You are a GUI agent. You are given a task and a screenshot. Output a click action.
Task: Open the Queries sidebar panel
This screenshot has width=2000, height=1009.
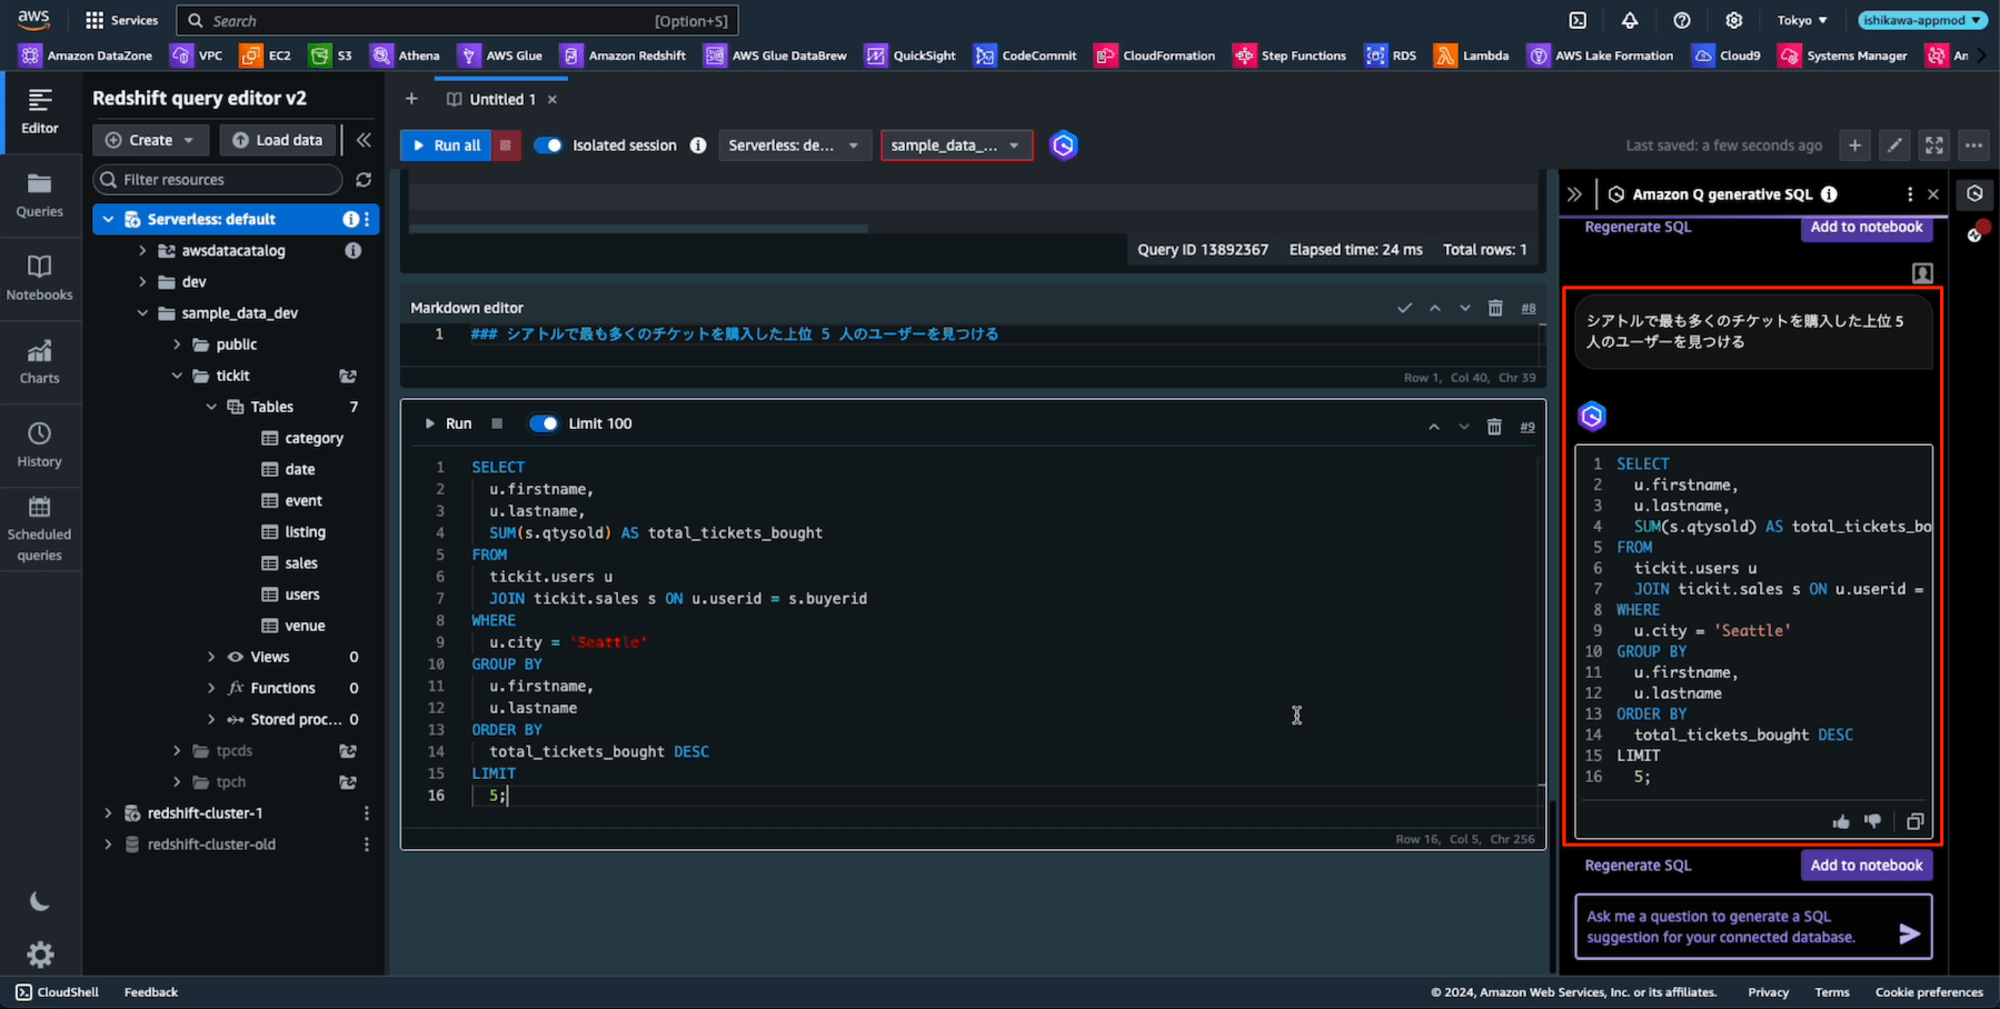(x=40, y=196)
